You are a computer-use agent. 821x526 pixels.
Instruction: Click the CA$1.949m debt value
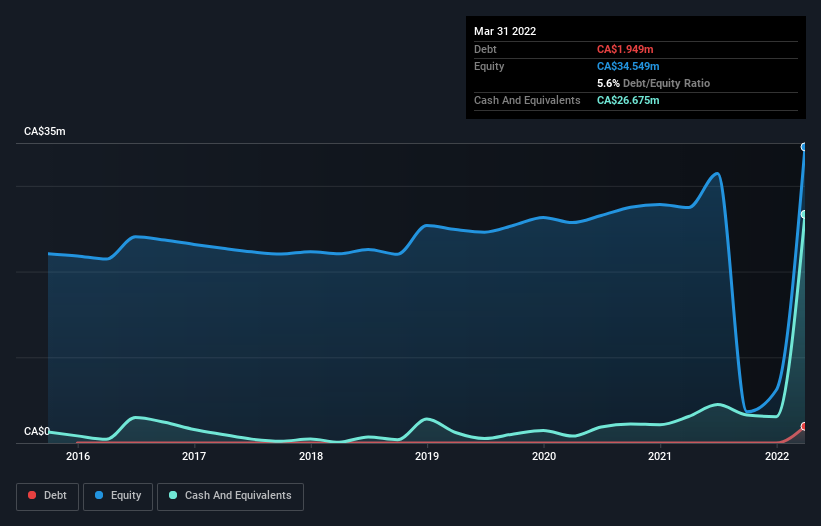(x=625, y=49)
